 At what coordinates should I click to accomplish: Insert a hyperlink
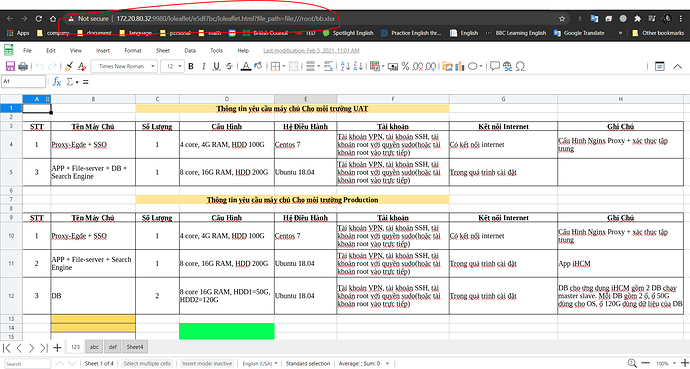507,66
